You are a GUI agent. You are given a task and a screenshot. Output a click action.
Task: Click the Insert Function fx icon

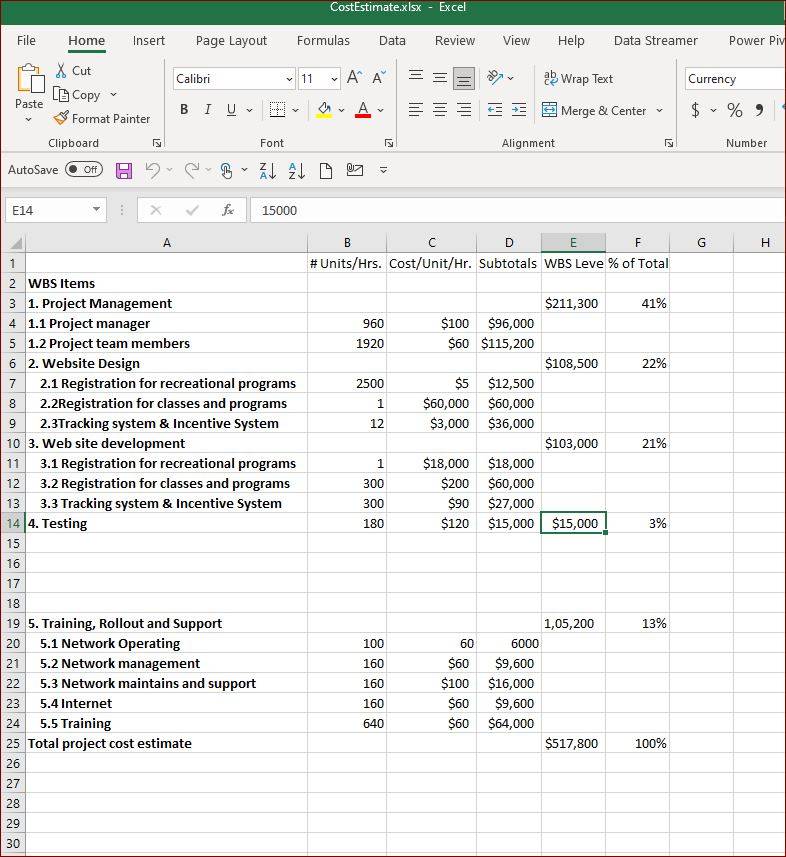(228, 210)
